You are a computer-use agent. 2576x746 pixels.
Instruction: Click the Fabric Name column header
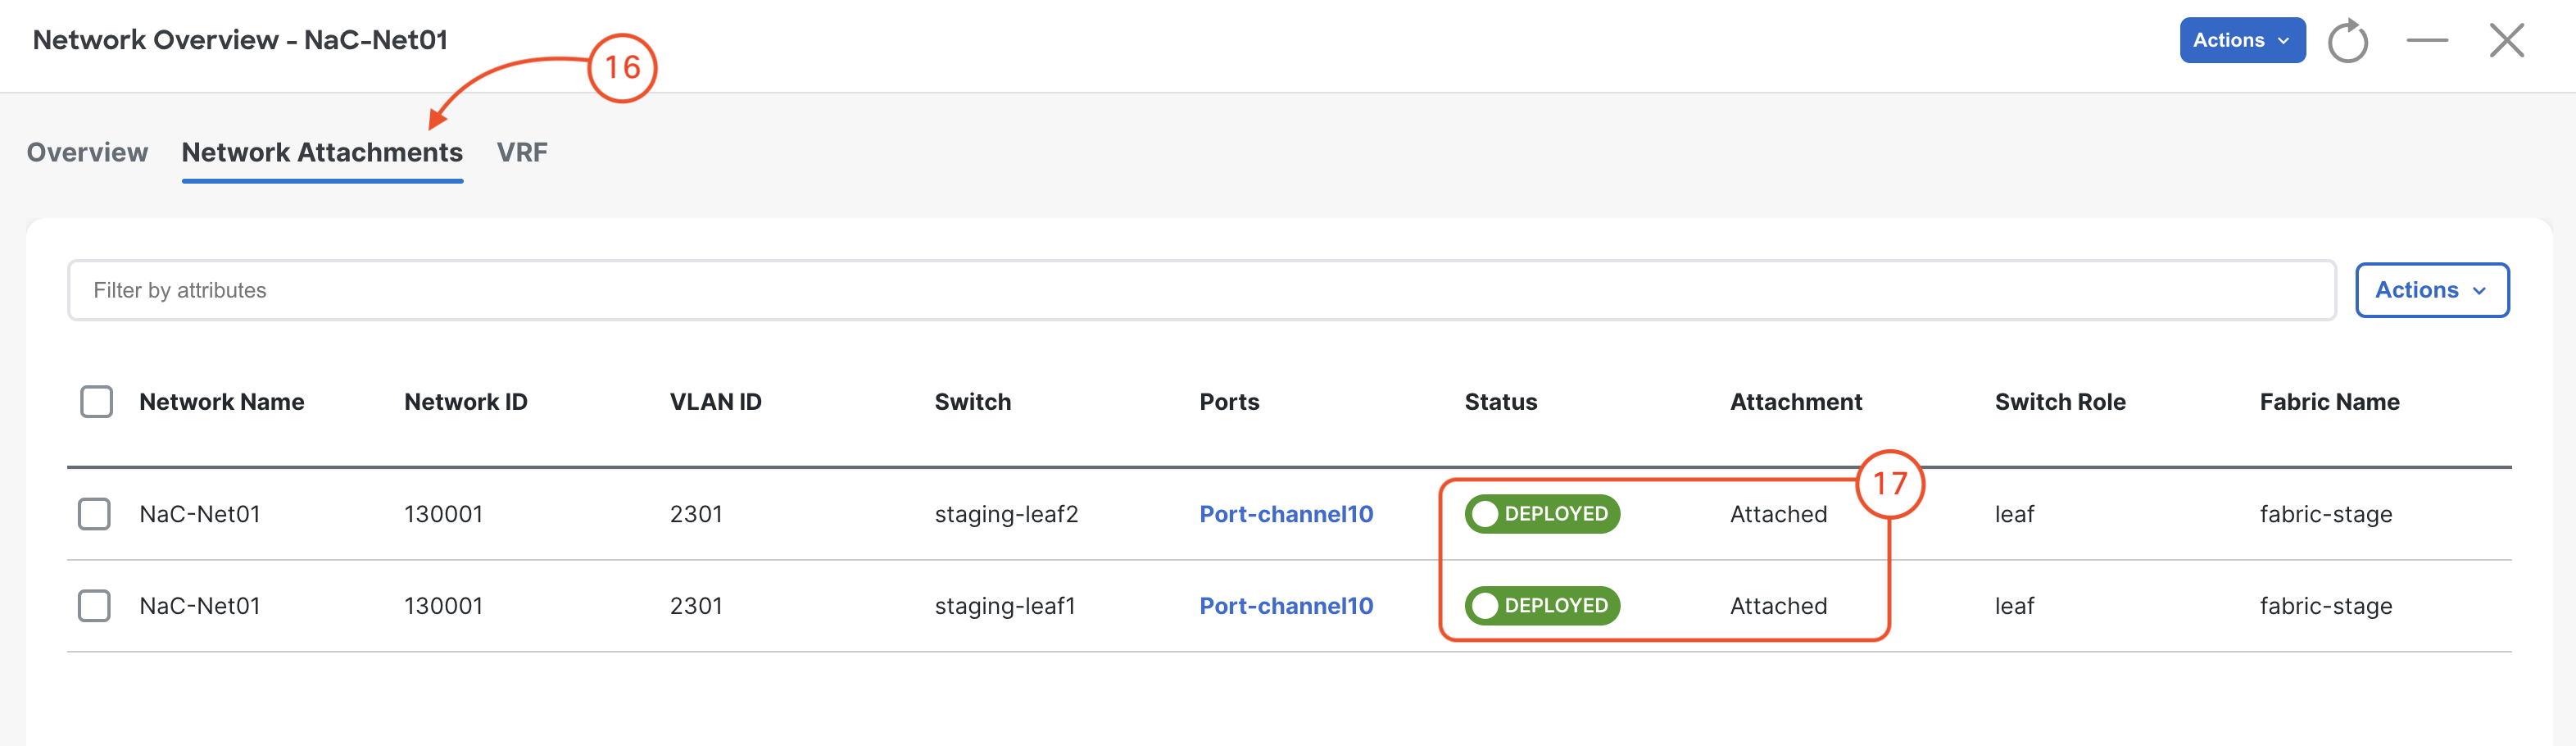point(2329,402)
